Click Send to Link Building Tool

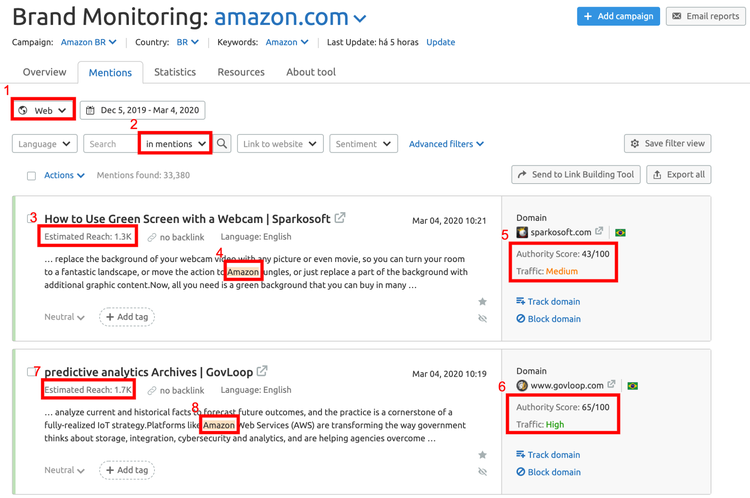tap(576, 174)
